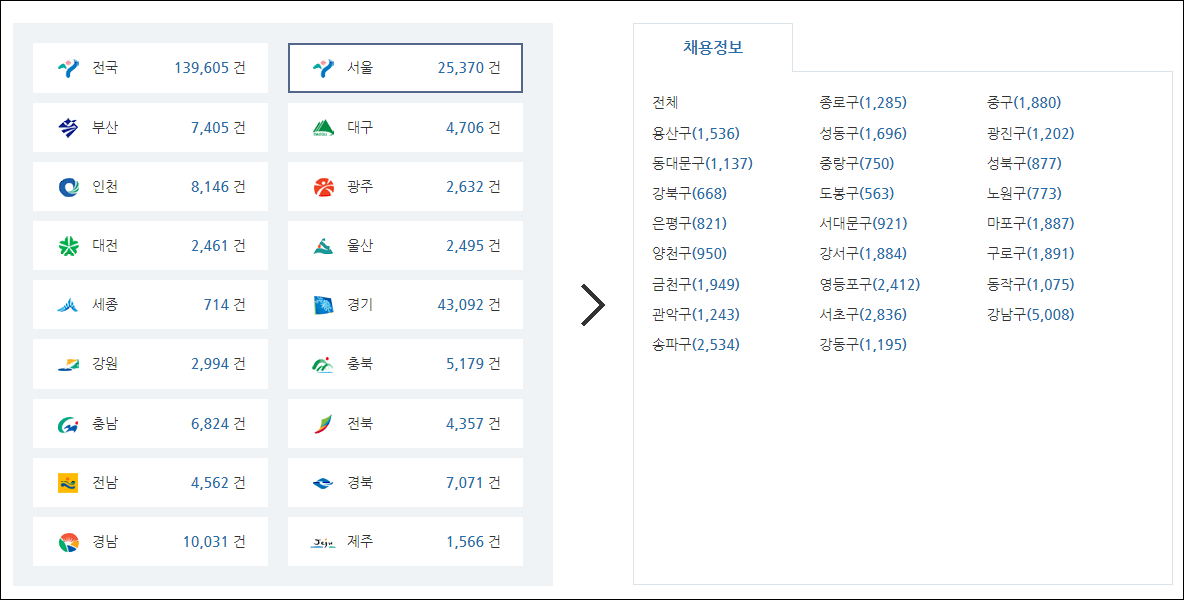View 중랑구(750) listings

click(x=856, y=163)
